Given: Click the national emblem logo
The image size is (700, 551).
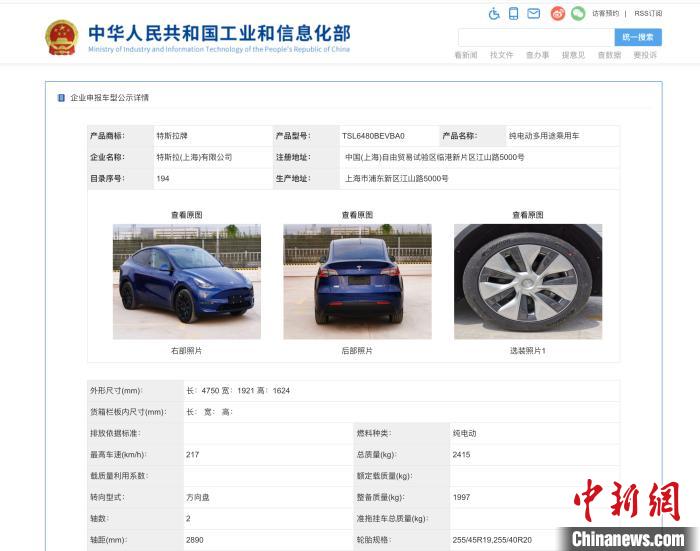Looking at the screenshot, I should pos(62,38).
